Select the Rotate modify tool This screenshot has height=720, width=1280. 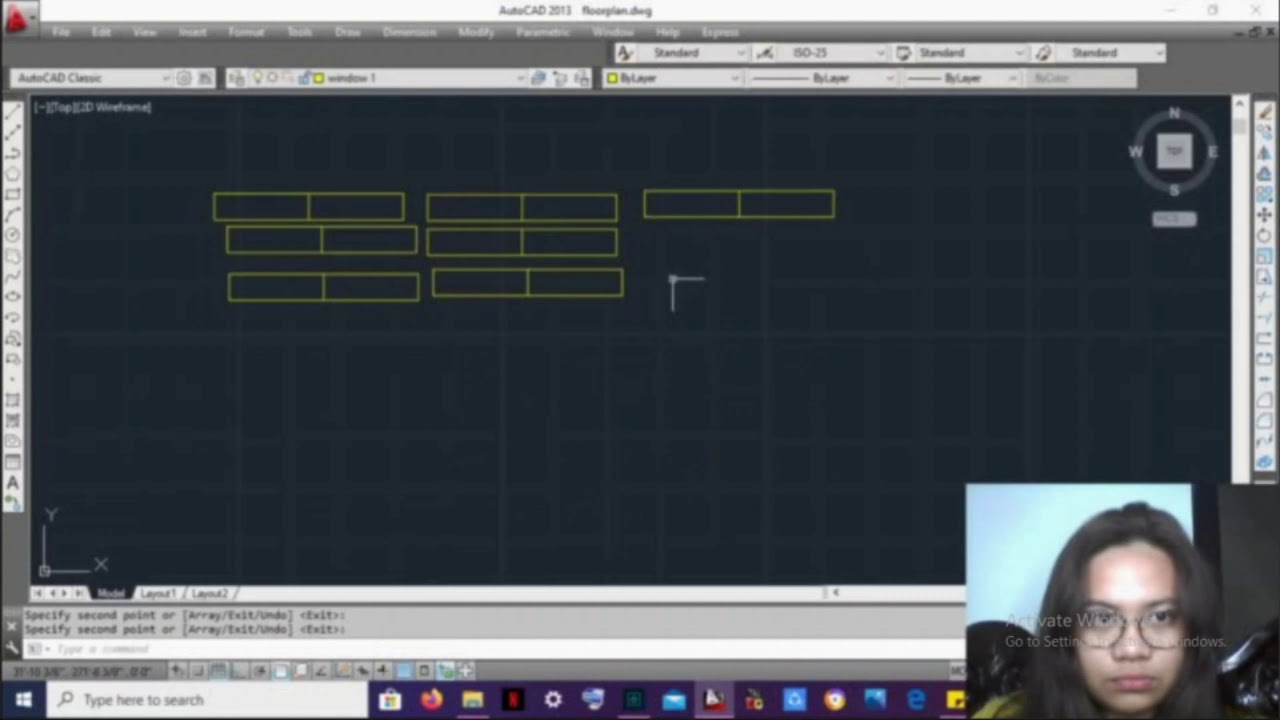tap(1265, 236)
